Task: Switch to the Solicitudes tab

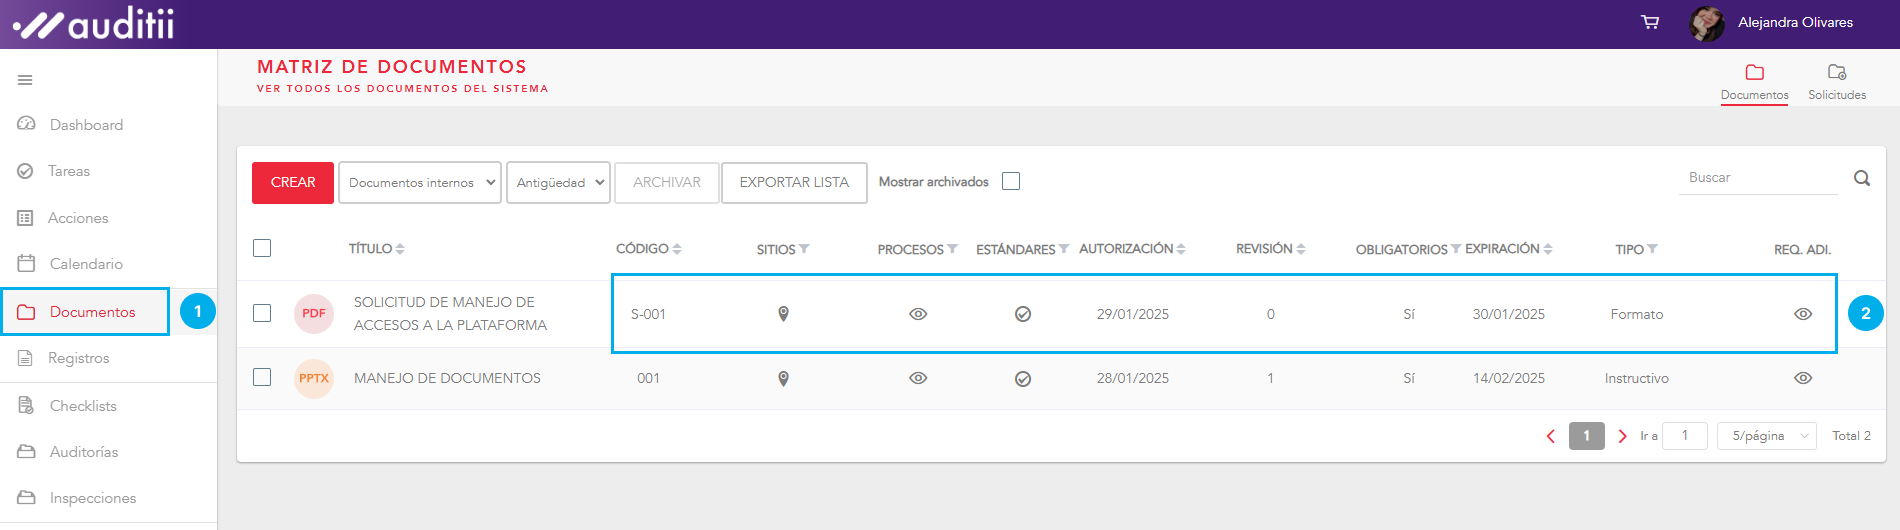Action: coord(1836,81)
